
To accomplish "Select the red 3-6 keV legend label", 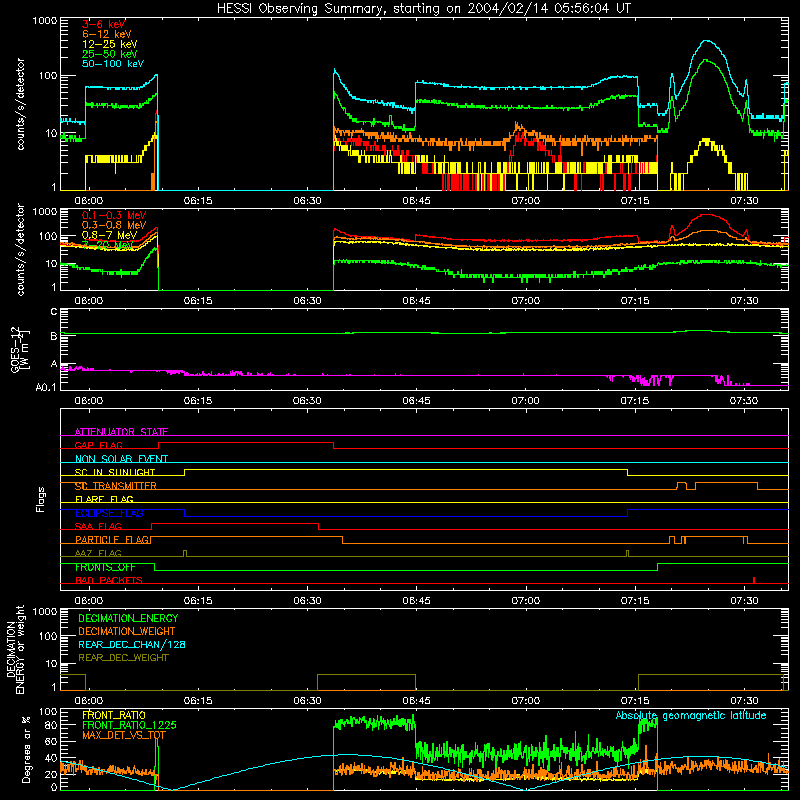I will (103, 24).
